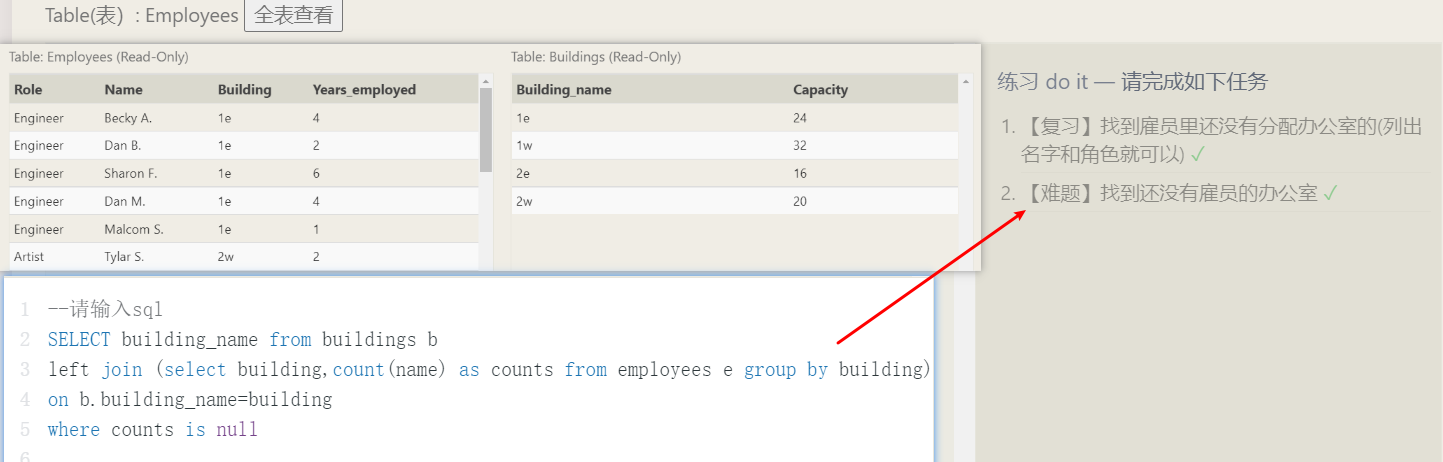Select the Tylar S. name cell
Screen dimensions: 1443x462
[124, 257]
